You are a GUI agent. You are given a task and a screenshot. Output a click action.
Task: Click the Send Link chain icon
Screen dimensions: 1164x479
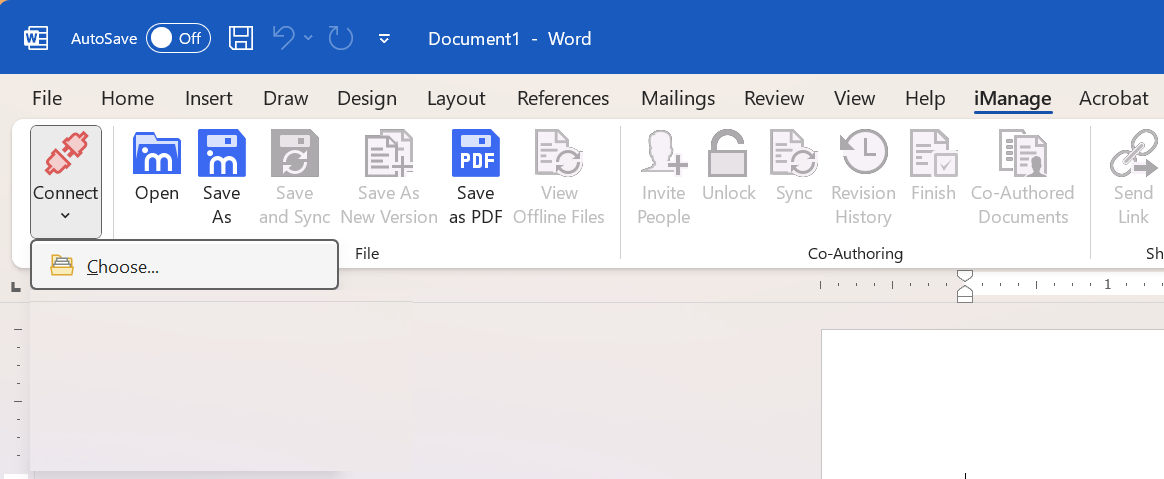point(1133,154)
